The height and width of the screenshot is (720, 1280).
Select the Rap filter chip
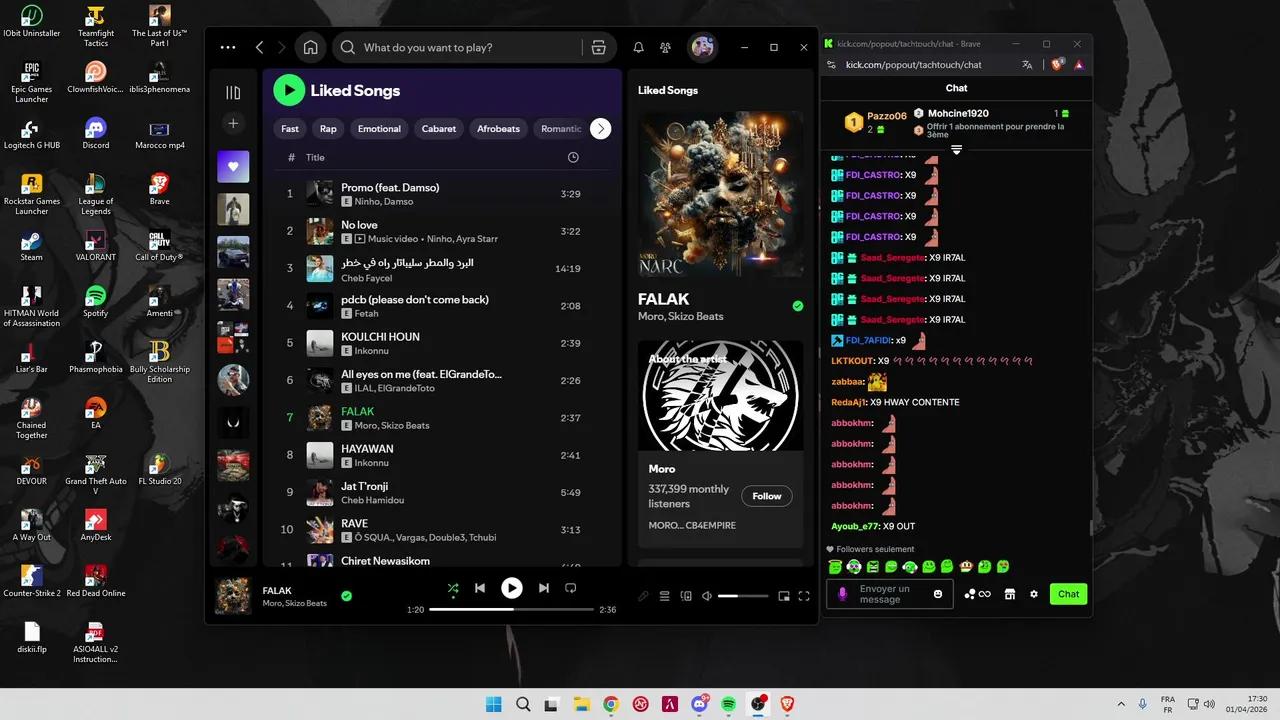coord(328,128)
